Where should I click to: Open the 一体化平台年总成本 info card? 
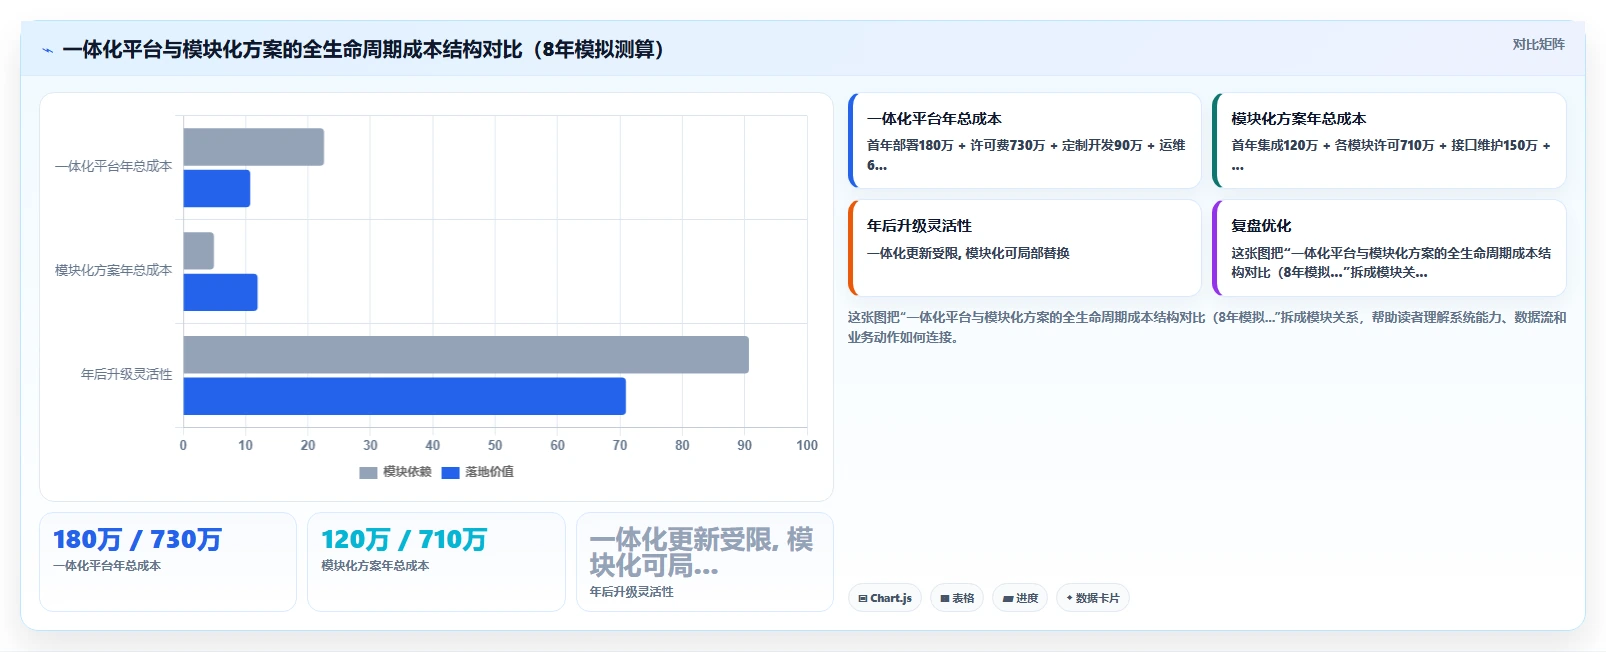tap(1024, 141)
